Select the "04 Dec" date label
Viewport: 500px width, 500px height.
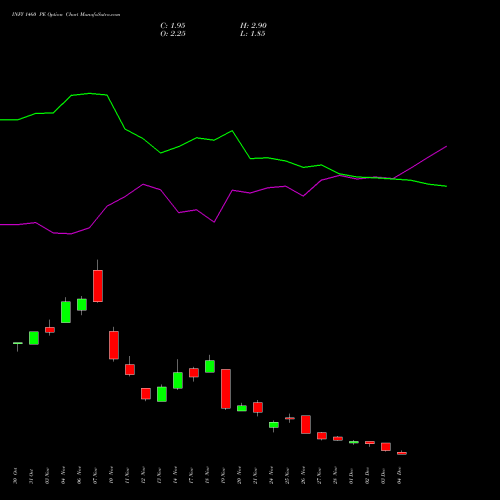(x=399, y=476)
